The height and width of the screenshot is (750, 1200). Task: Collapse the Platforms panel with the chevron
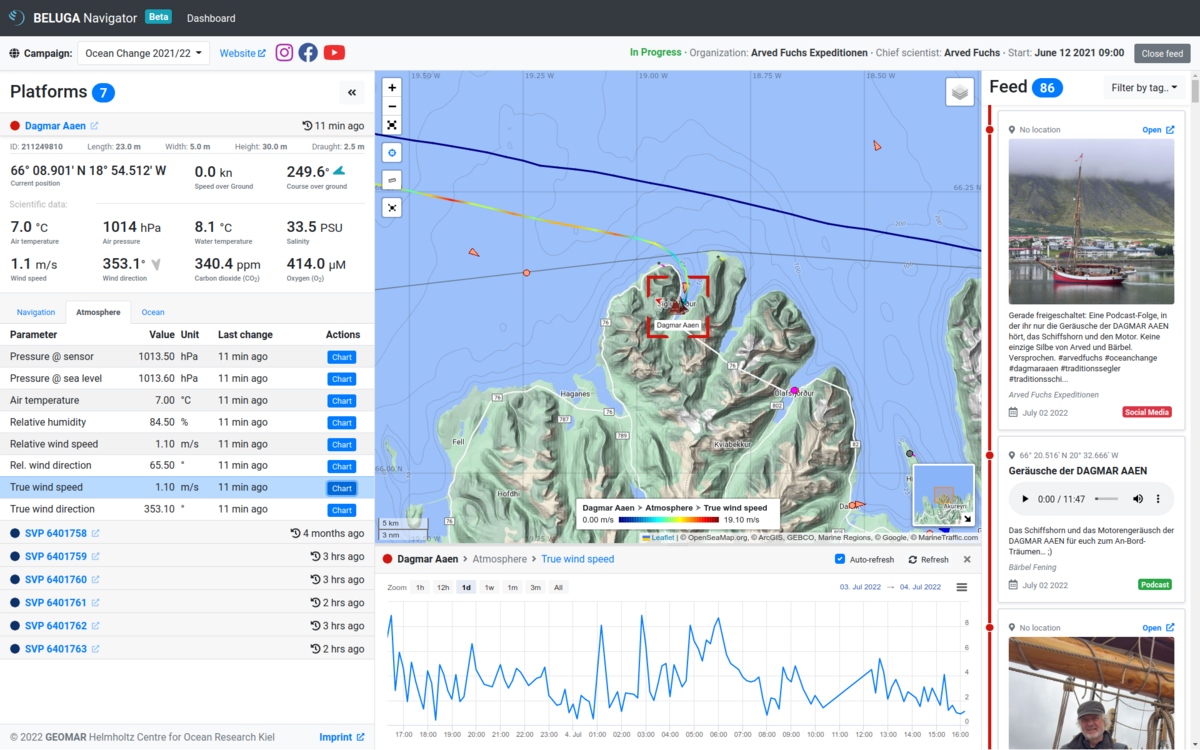tap(352, 91)
